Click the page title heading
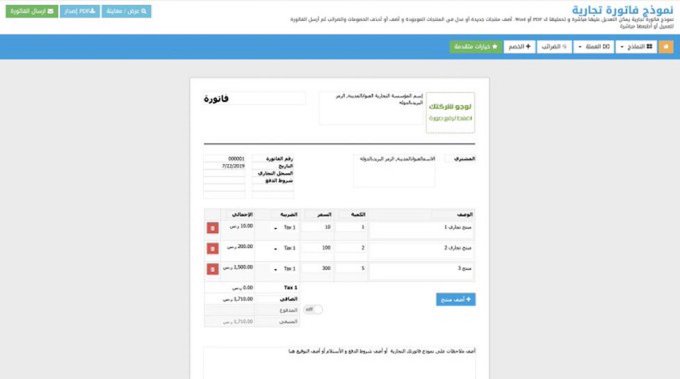This screenshot has height=379, width=680. tap(622, 10)
